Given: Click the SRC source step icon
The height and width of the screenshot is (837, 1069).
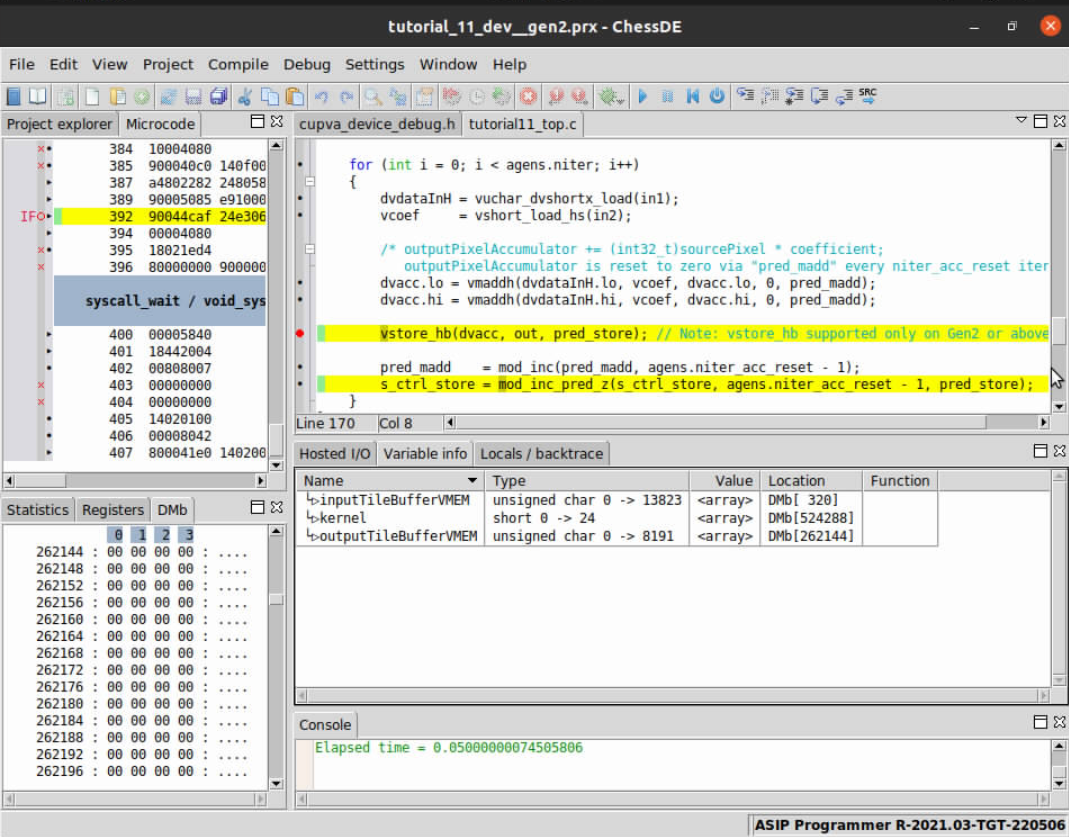Looking at the screenshot, I should [x=868, y=96].
